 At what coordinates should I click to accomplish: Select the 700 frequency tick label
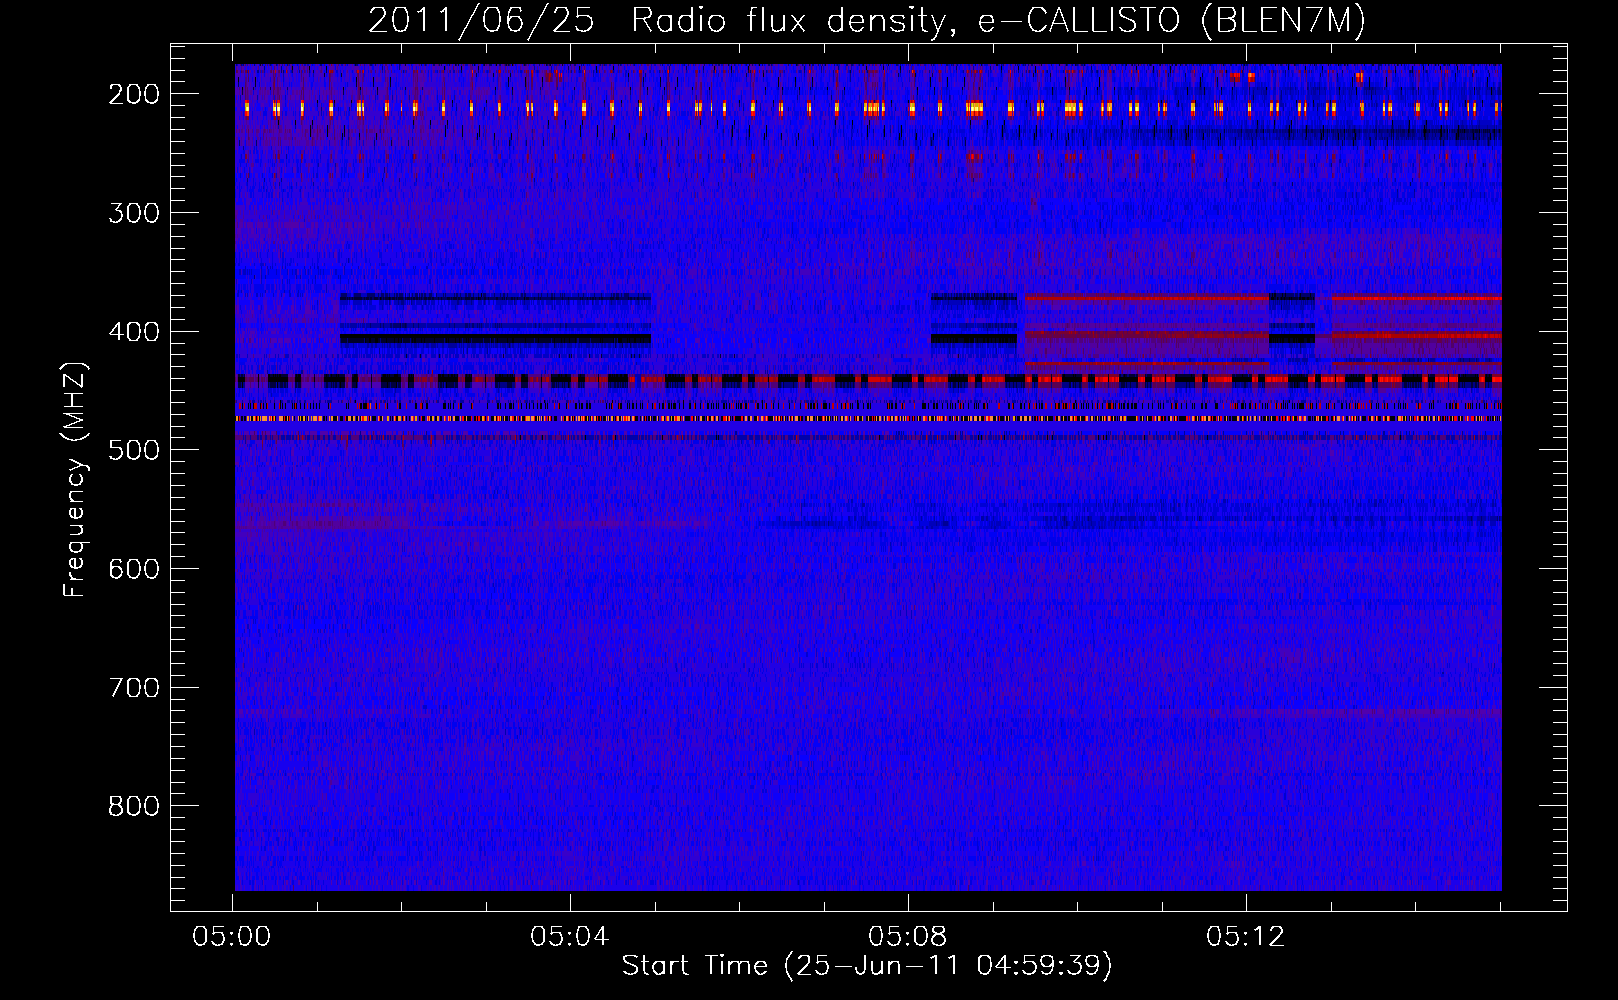134,688
